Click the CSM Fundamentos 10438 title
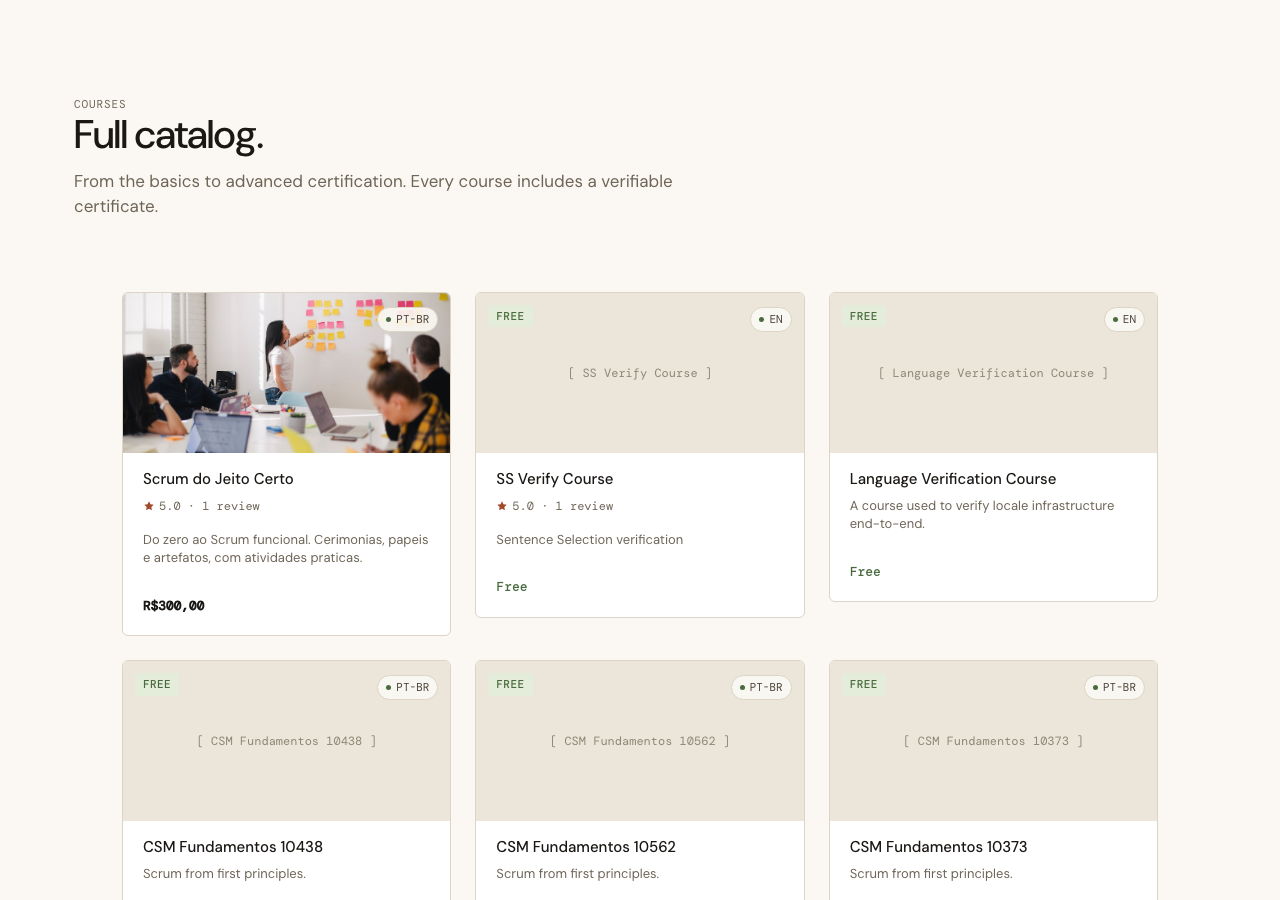The height and width of the screenshot is (900, 1280). (233, 847)
